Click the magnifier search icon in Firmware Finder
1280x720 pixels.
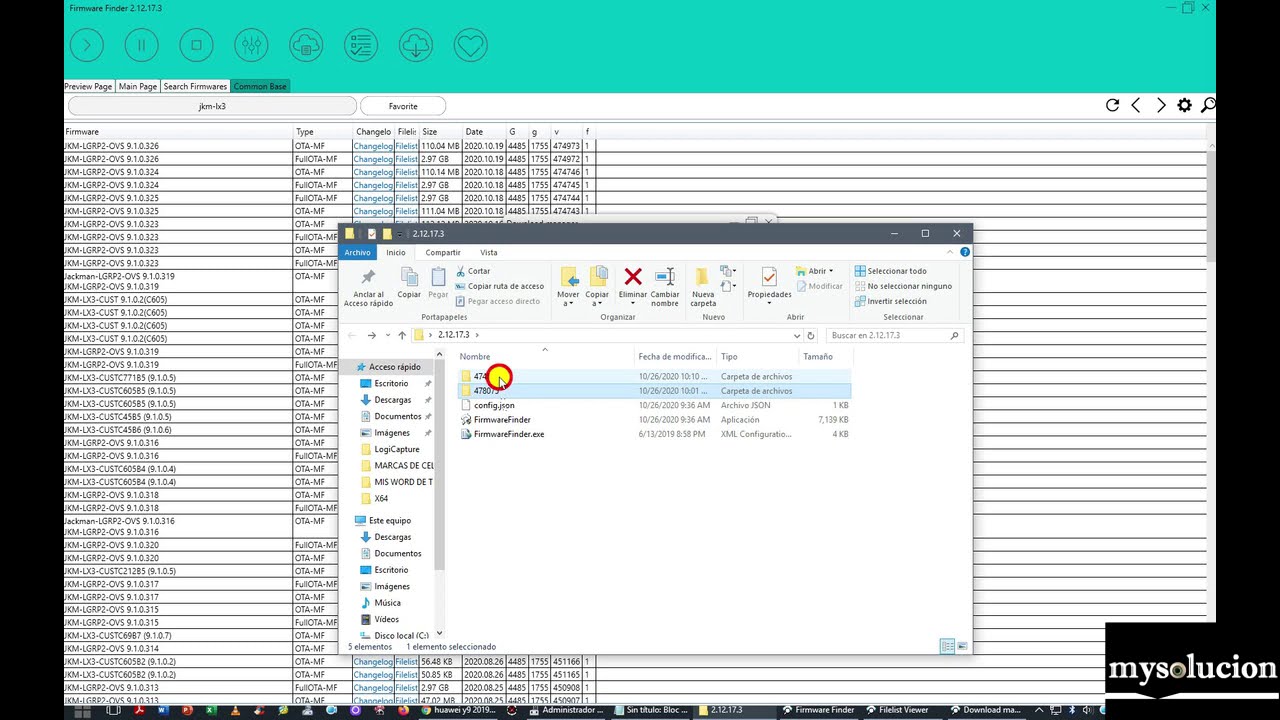(x=1208, y=105)
